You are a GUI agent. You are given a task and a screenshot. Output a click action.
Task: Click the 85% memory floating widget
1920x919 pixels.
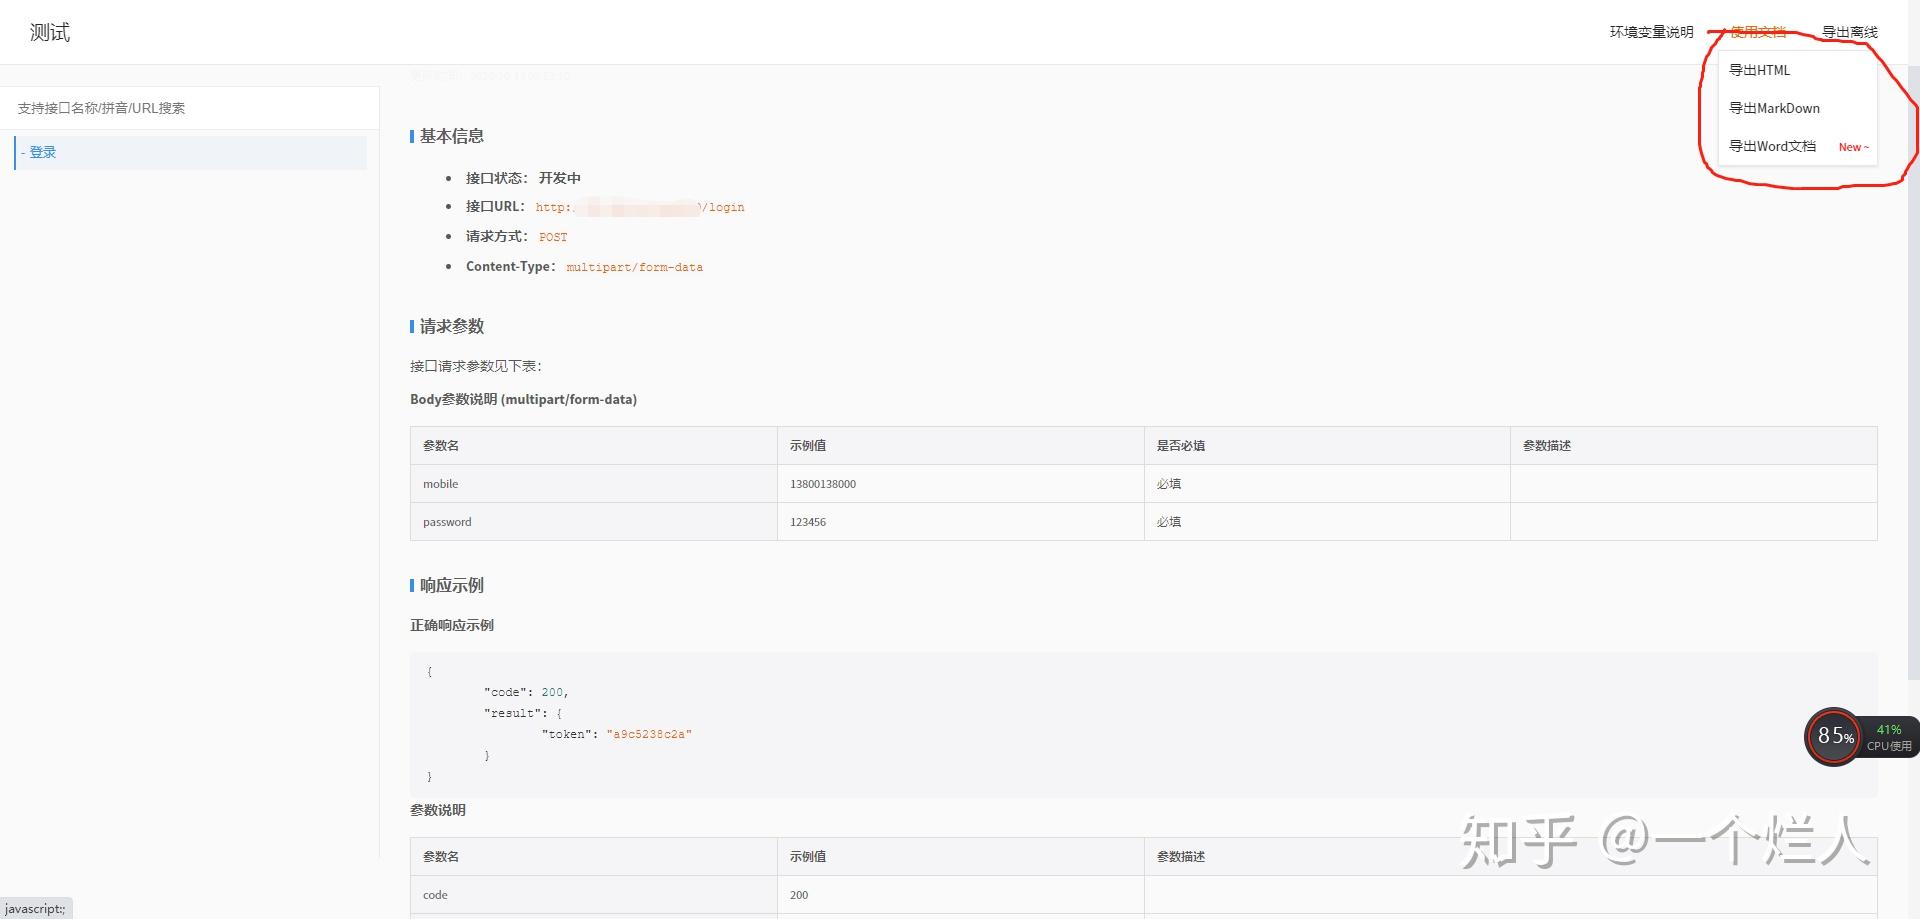(x=1834, y=737)
